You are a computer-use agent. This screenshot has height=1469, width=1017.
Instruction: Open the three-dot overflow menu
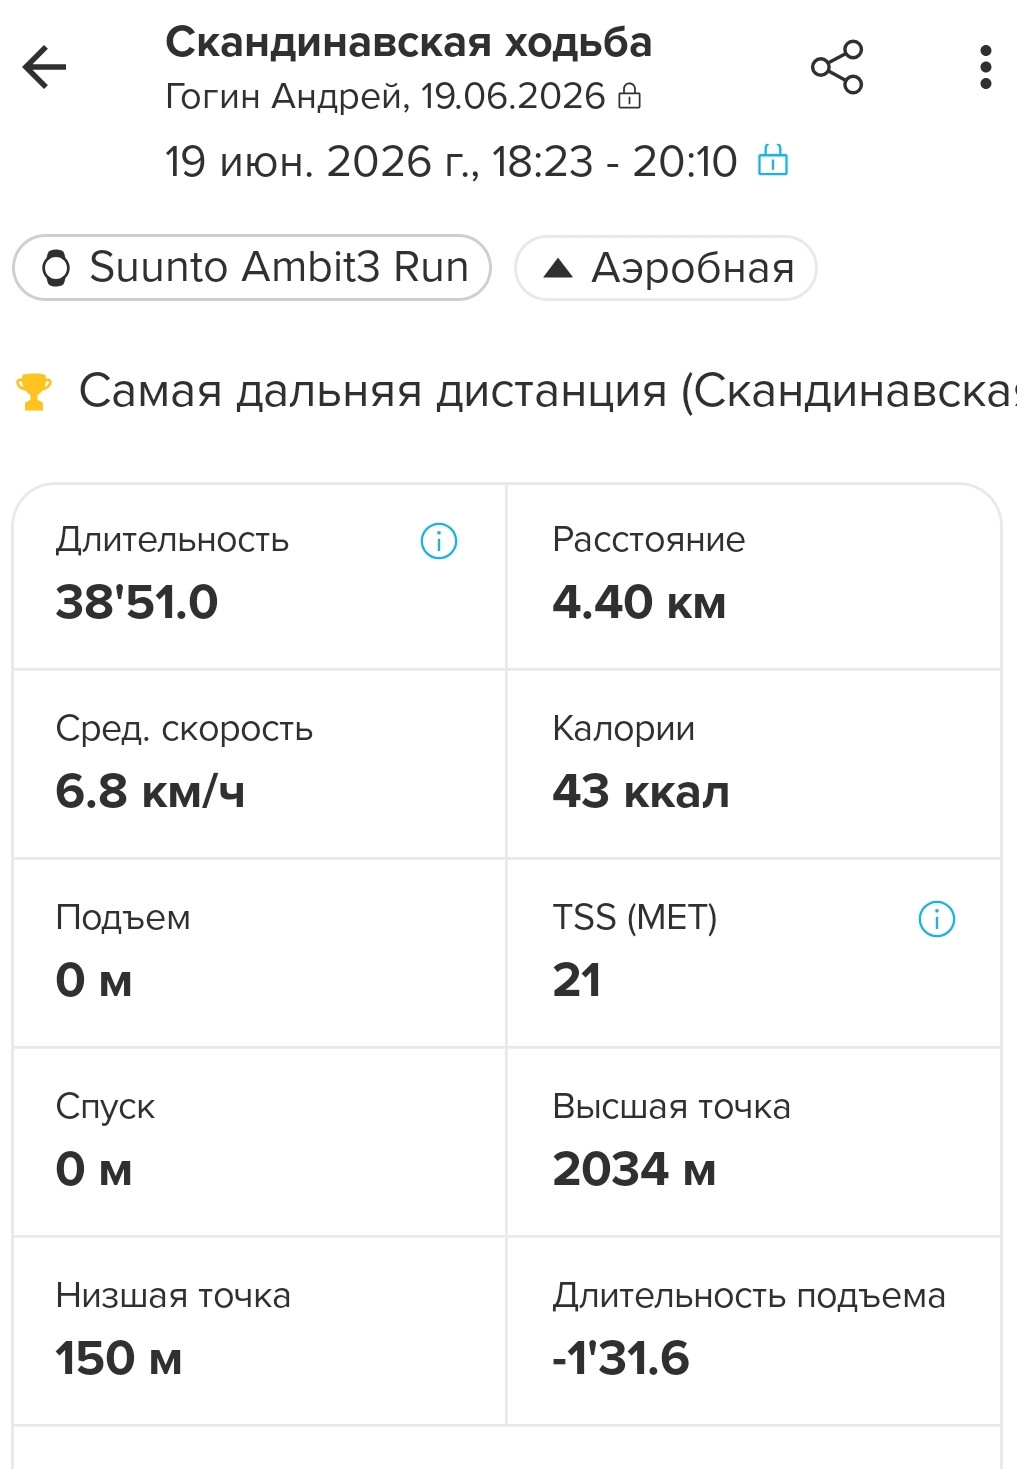point(985,67)
